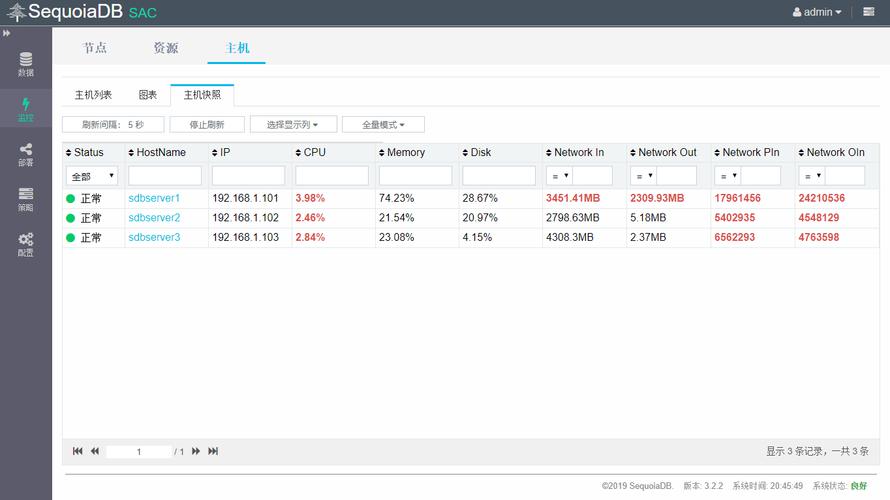Open Network Out comparison operator dropdown
This screenshot has height=500, width=890.
click(644, 176)
